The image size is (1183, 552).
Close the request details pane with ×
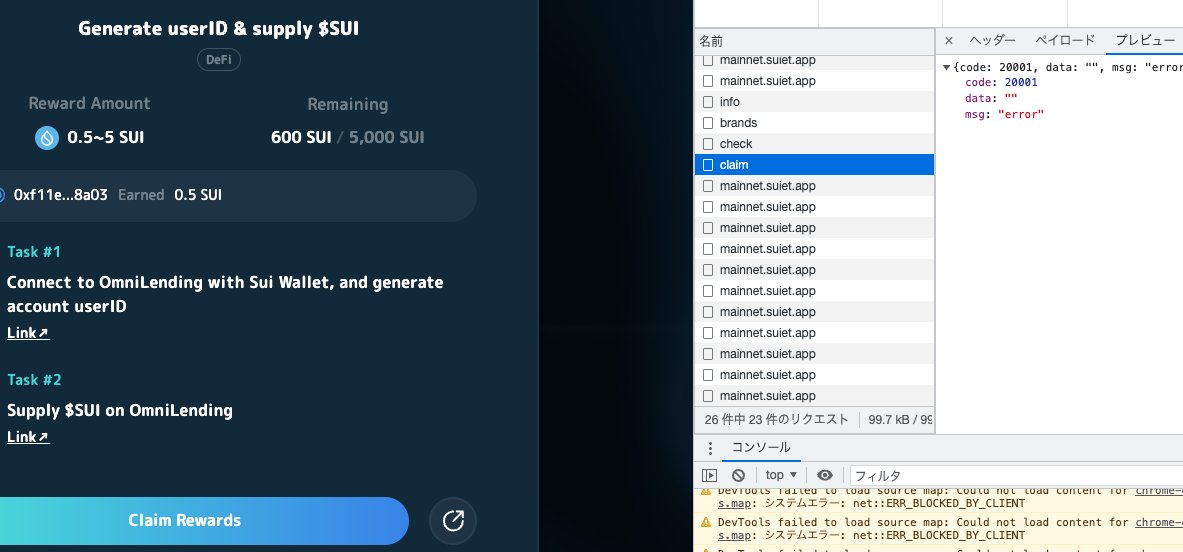[x=948, y=41]
